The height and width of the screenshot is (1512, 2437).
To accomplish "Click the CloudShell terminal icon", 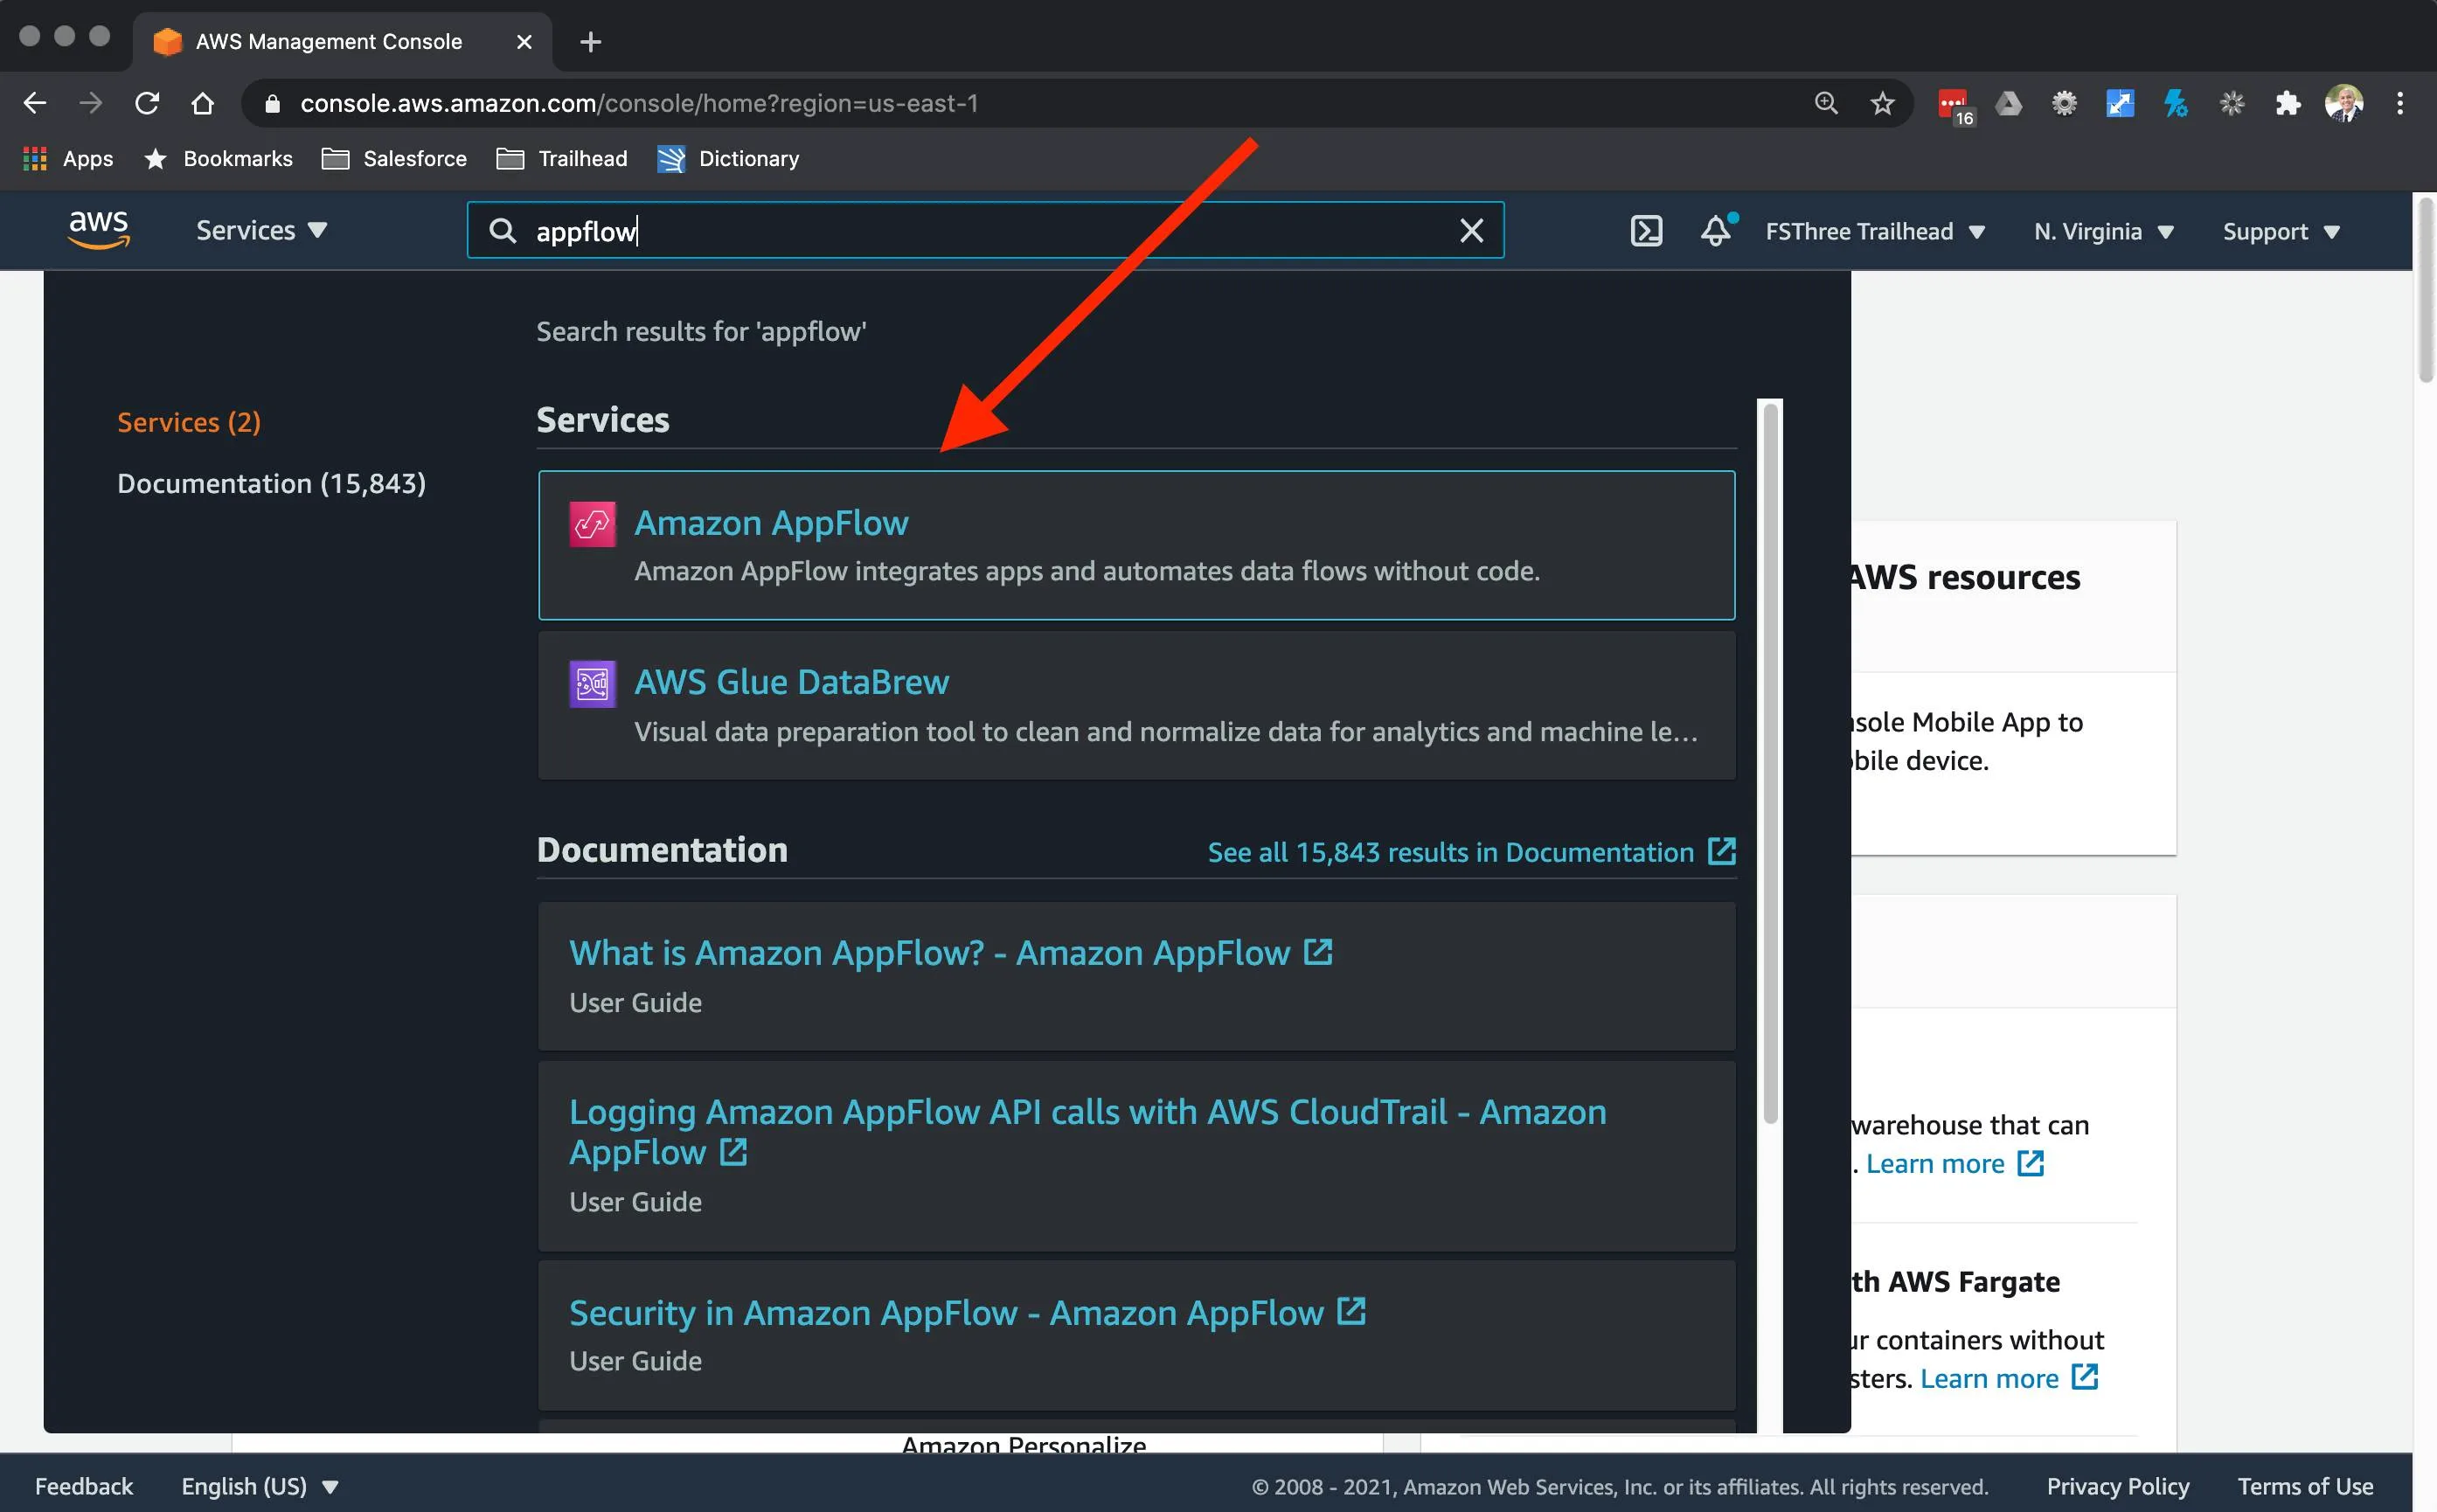I will [1644, 228].
